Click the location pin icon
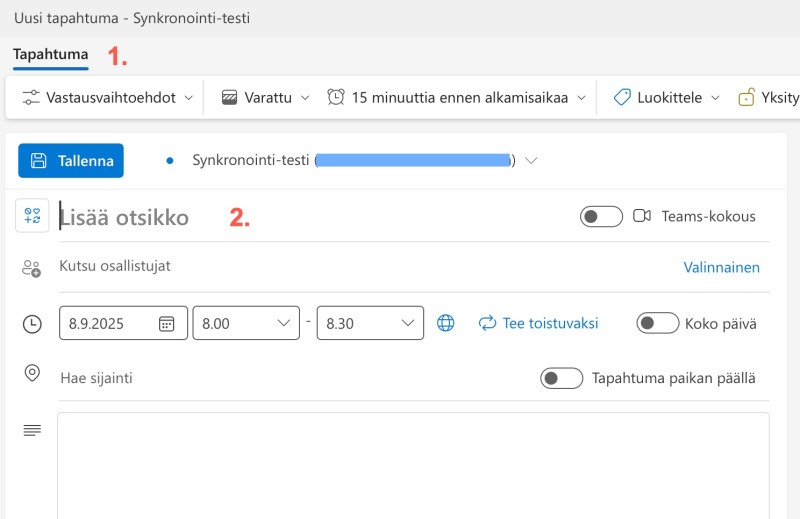 pyautogui.click(x=32, y=373)
